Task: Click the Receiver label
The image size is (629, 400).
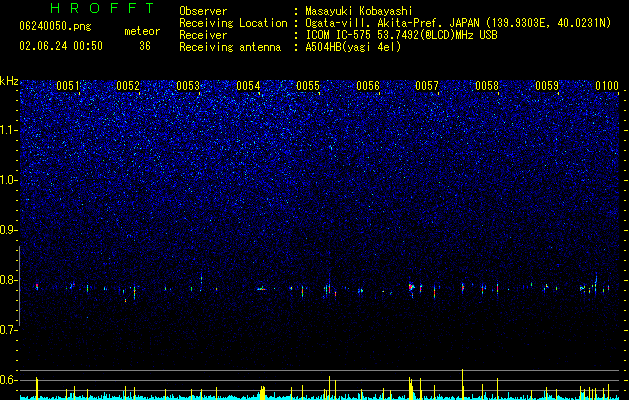Action: click(203, 35)
